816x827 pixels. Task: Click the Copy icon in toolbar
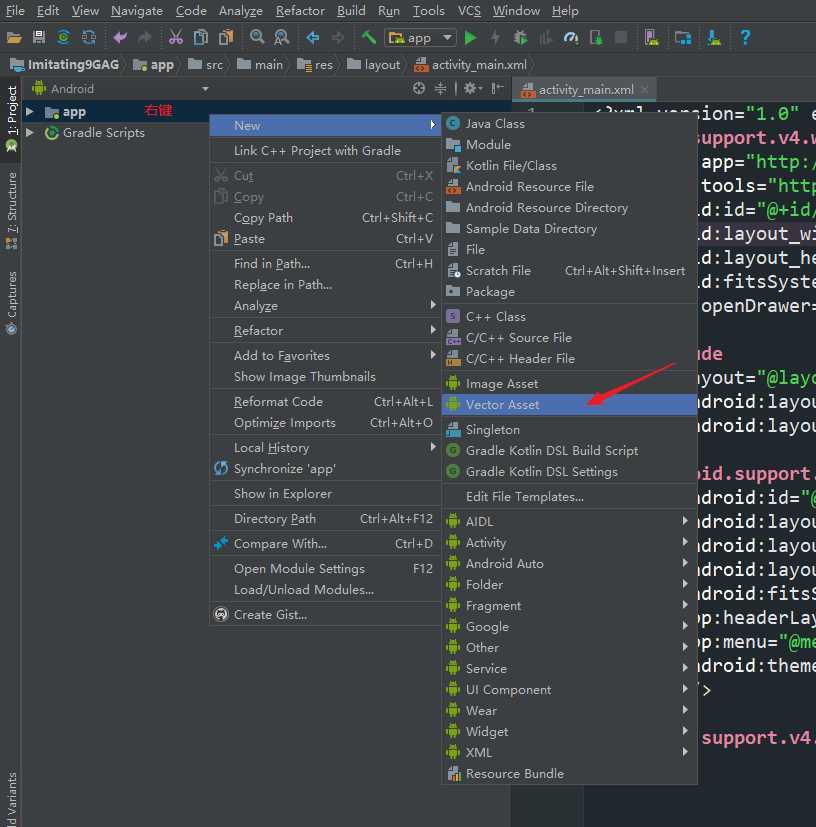200,37
